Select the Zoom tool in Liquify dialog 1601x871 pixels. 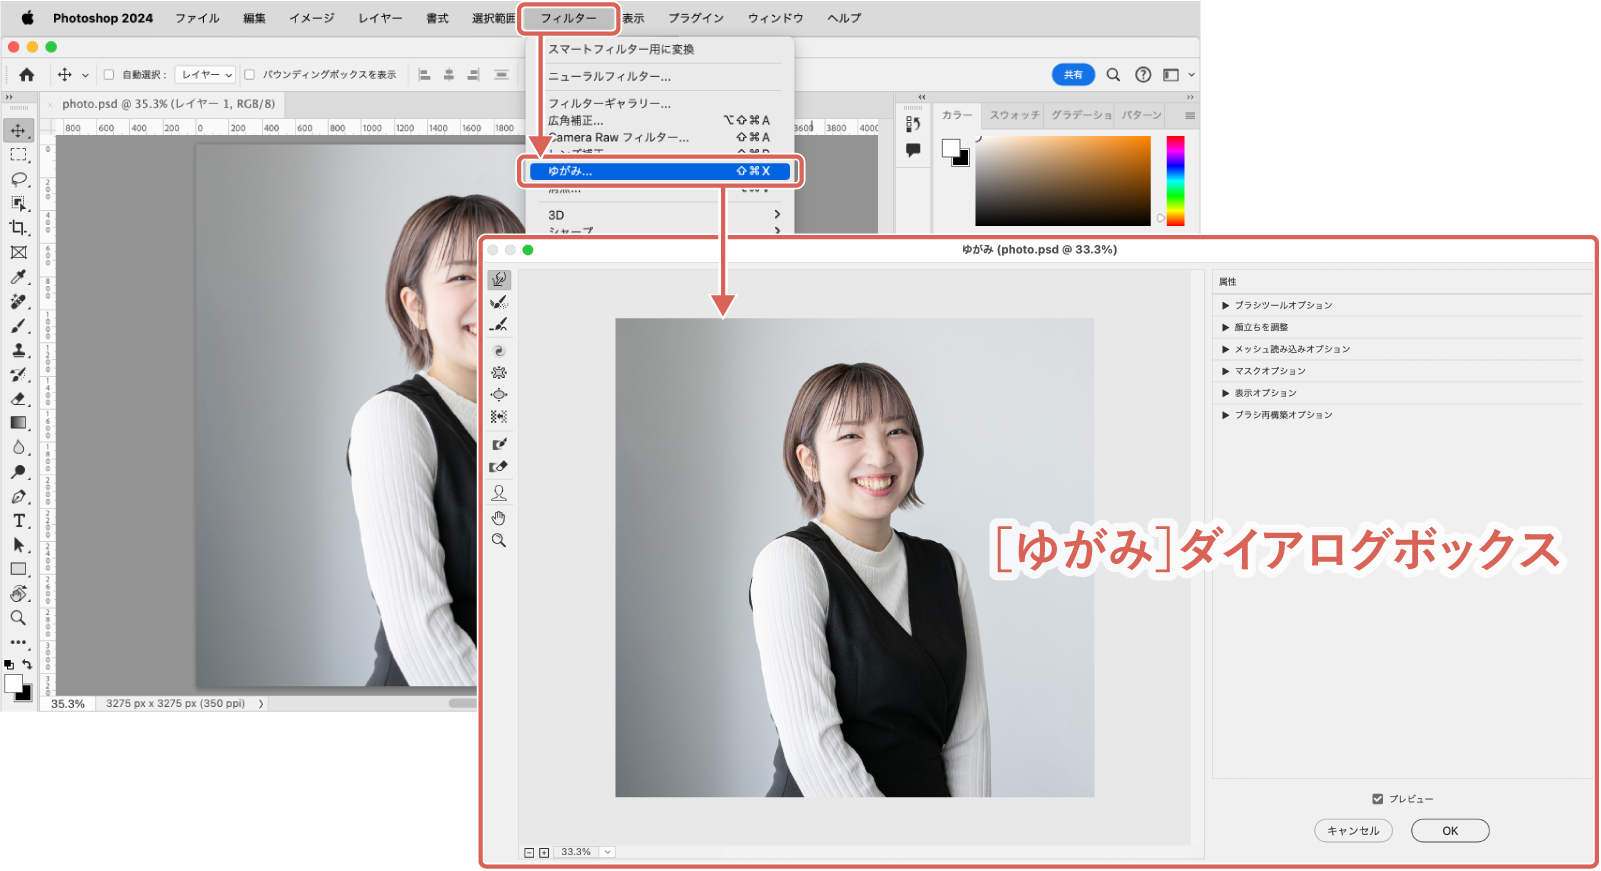pyautogui.click(x=499, y=541)
